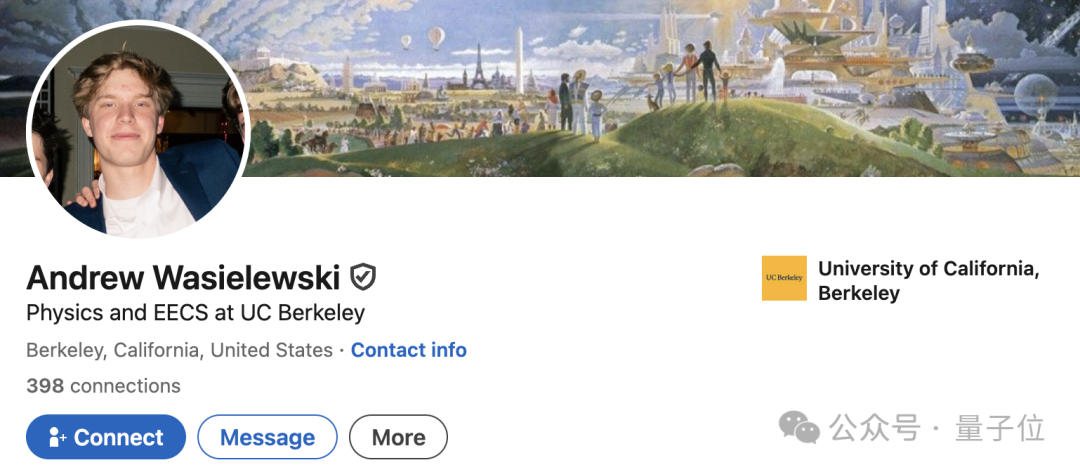Click the verified shield badge beside the name
This screenshot has width=1080, height=472.
tap(363, 277)
